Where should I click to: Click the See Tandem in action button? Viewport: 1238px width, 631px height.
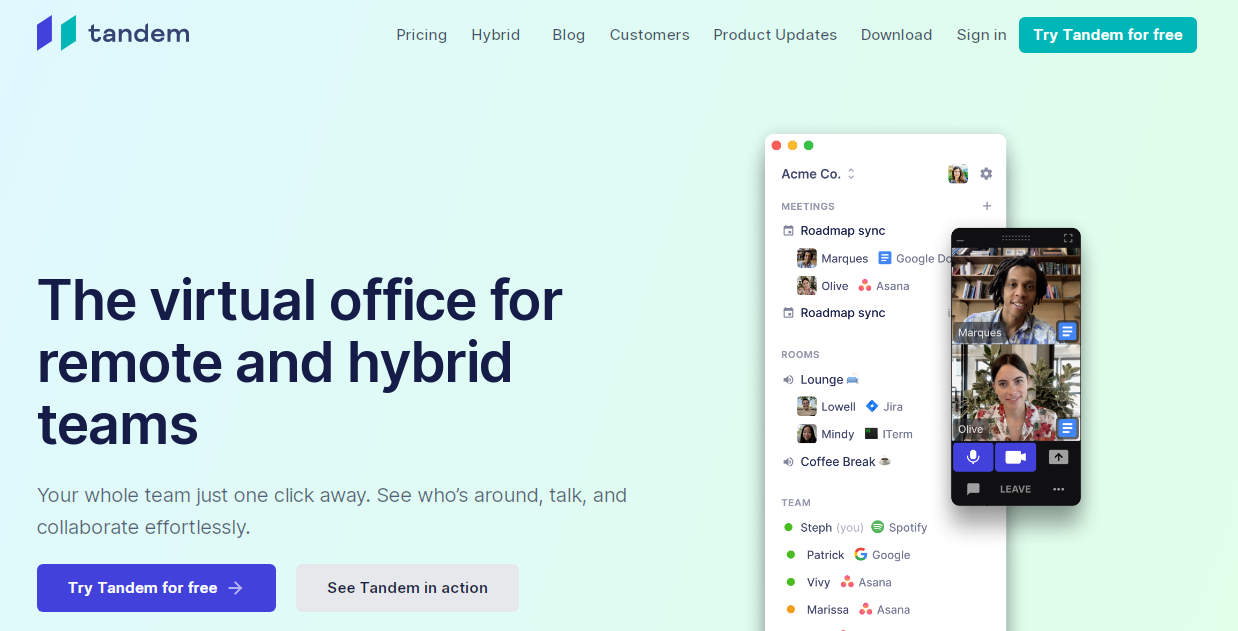[407, 588]
